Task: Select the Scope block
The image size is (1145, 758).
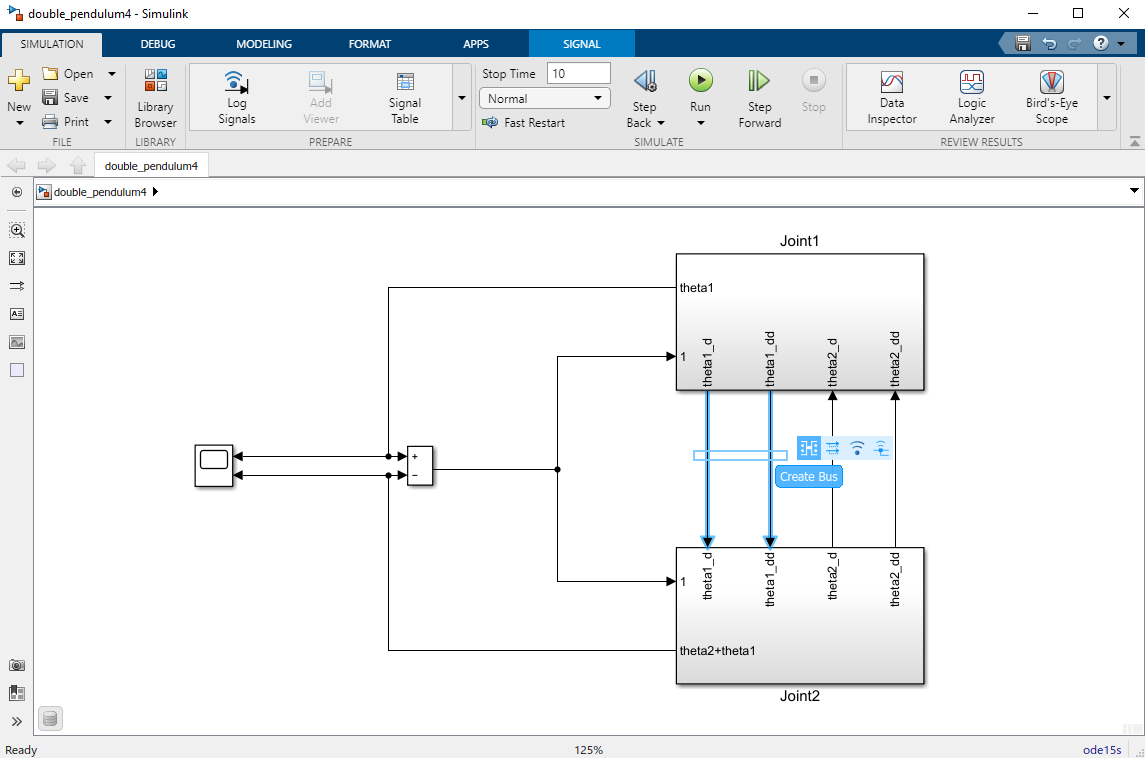Action: click(214, 465)
